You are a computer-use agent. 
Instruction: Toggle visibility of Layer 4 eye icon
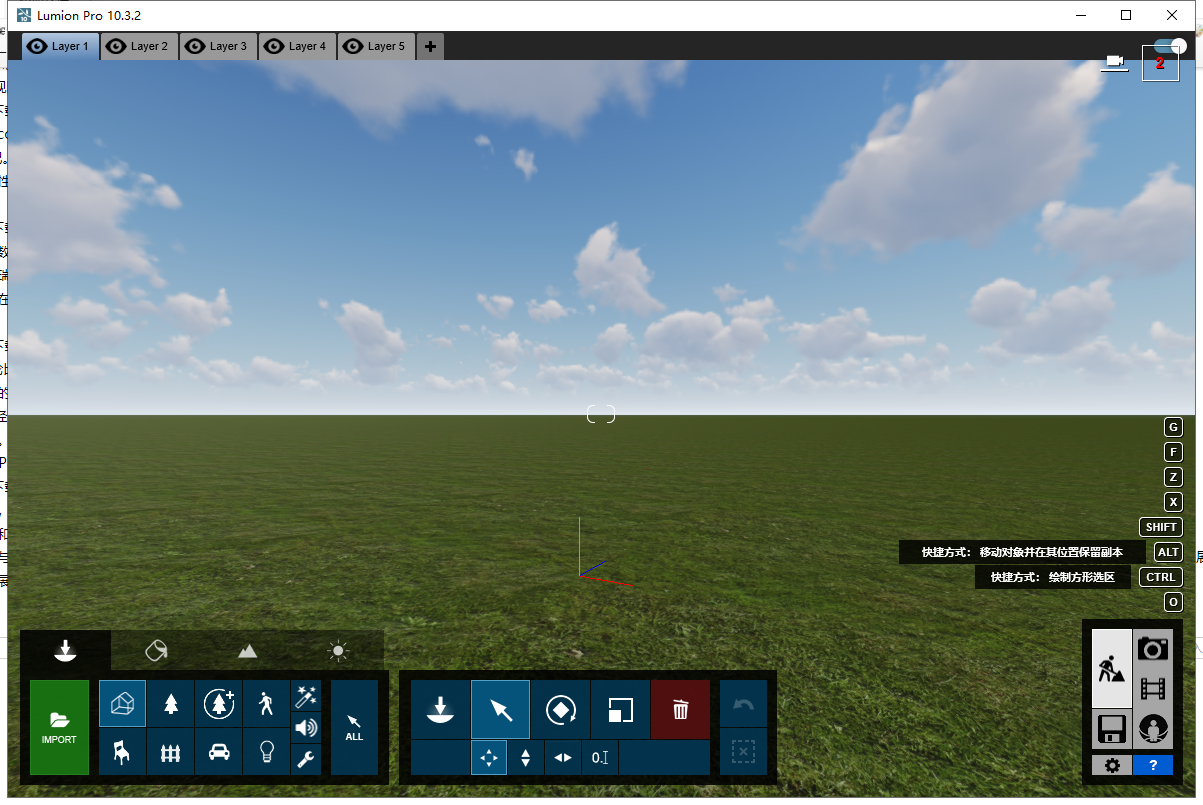point(273,46)
